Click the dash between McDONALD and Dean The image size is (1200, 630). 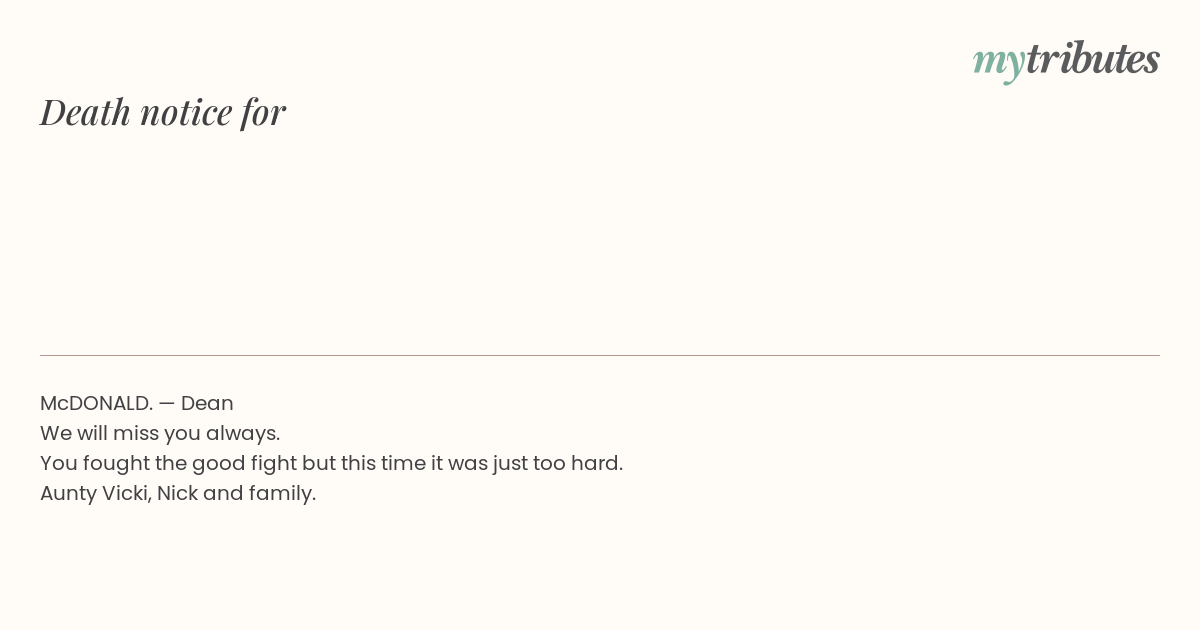point(167,404)
